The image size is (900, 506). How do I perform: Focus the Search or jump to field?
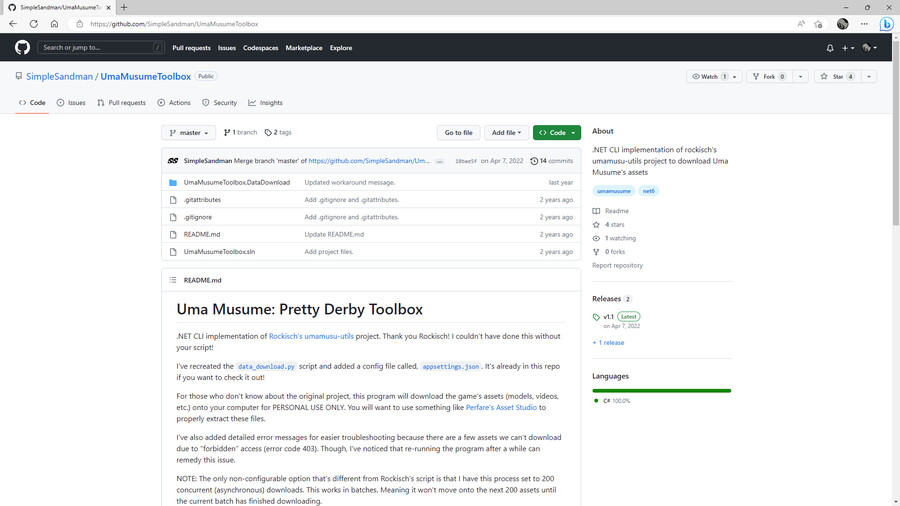(101, 48)
